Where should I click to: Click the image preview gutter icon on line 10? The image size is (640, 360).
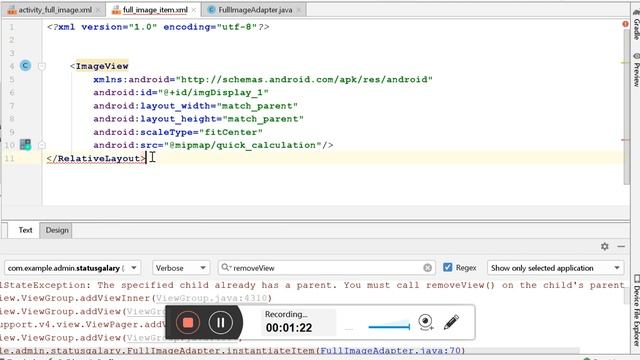coord(25,144)
